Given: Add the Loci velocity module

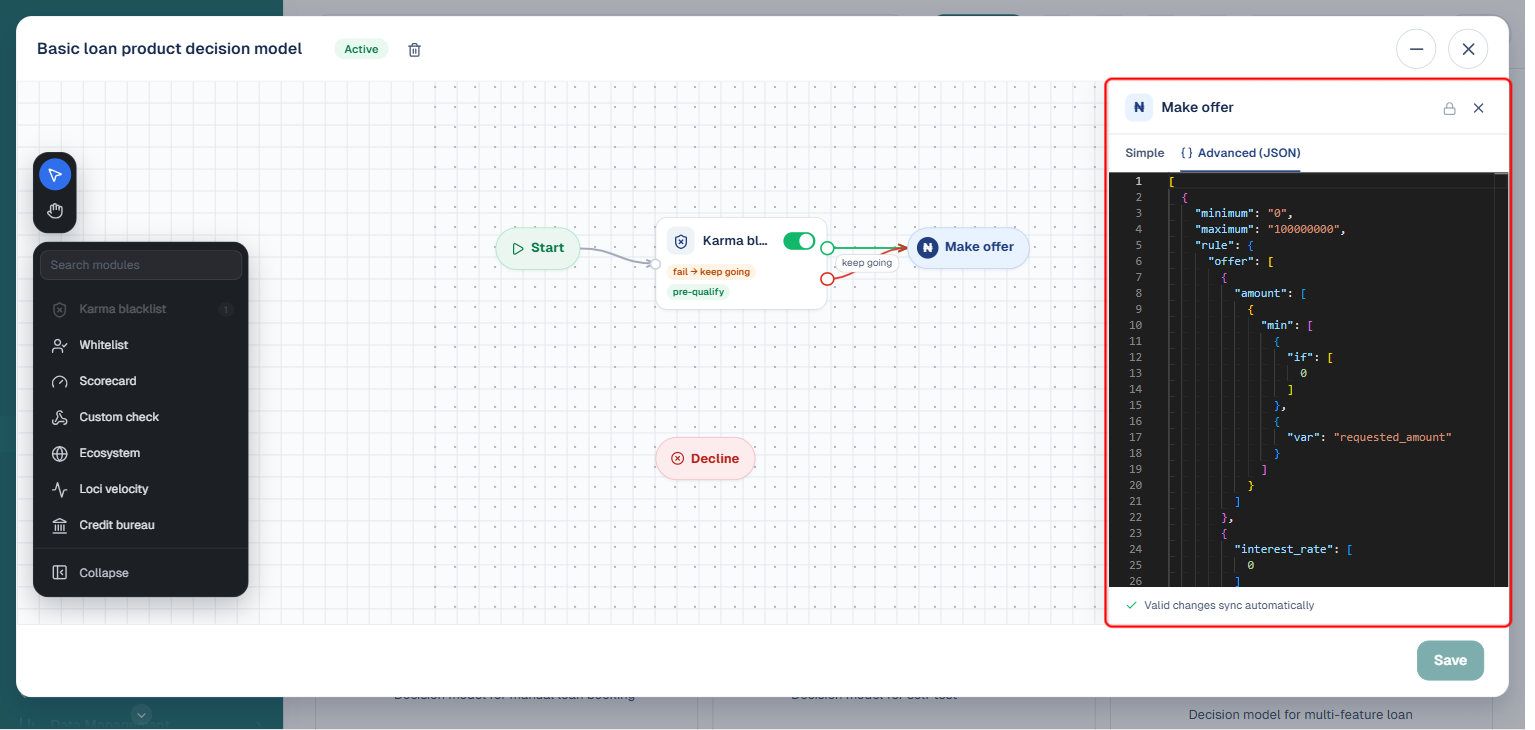Looking at the screenshot, I should [141, 489].
